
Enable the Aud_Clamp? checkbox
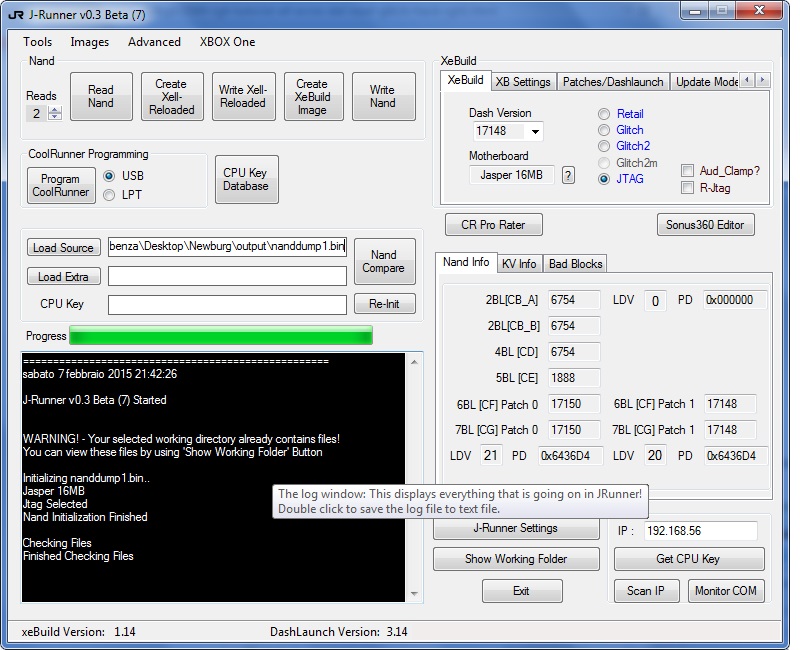(688, 170)
